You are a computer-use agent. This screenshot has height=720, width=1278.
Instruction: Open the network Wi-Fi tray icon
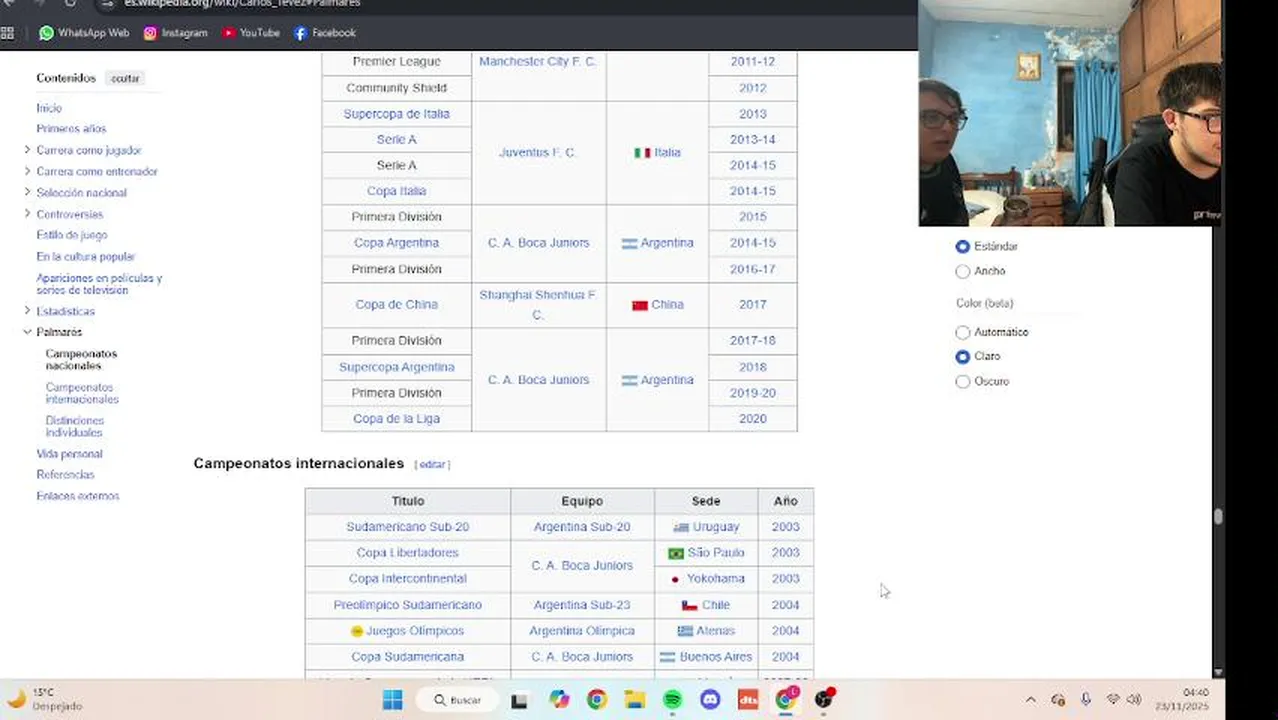click(1112, 700)
